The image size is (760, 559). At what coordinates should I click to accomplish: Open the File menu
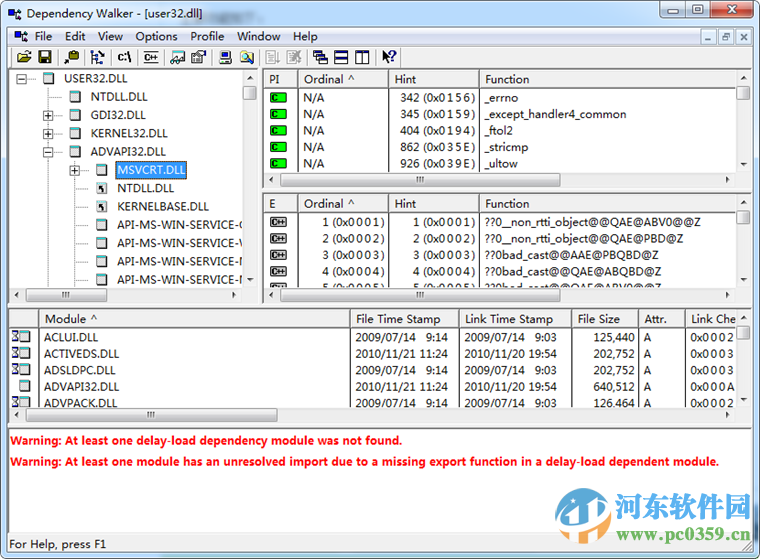pyautogui.click(x=43, y=36)
